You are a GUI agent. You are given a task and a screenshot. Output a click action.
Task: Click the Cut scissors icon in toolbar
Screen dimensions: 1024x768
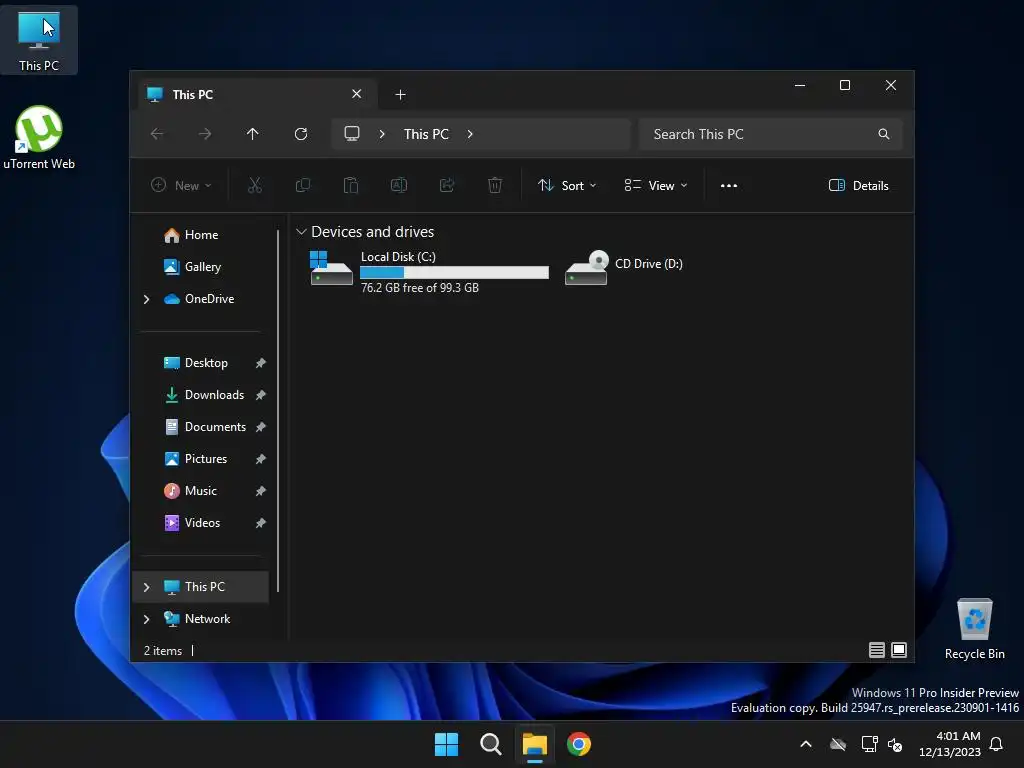(x=255, y=185)
